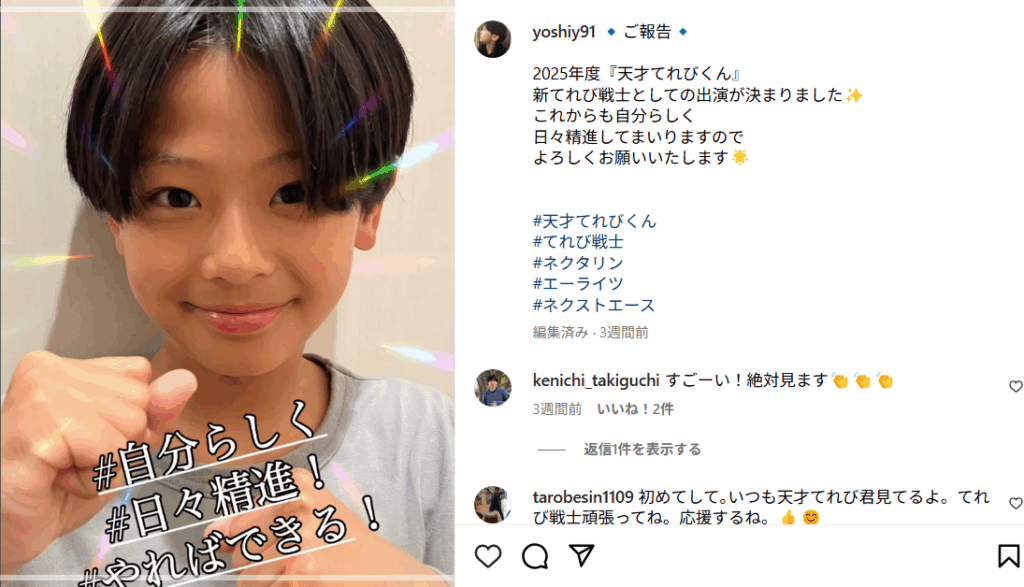The height and width of the screenshot is (587, 1024).
Task: Open kenichi_takiguchi's avatar picture
Action: tap(492, 388)
